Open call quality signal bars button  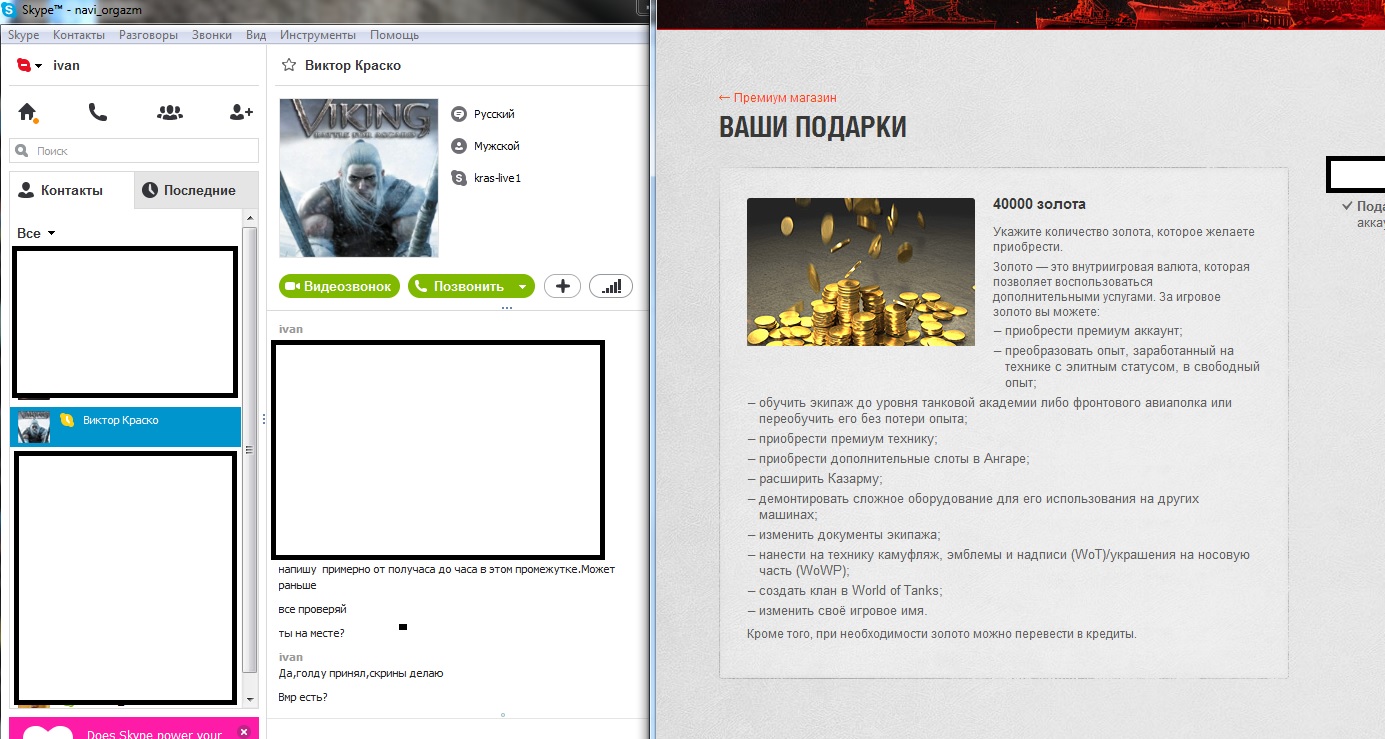point(611,286)
